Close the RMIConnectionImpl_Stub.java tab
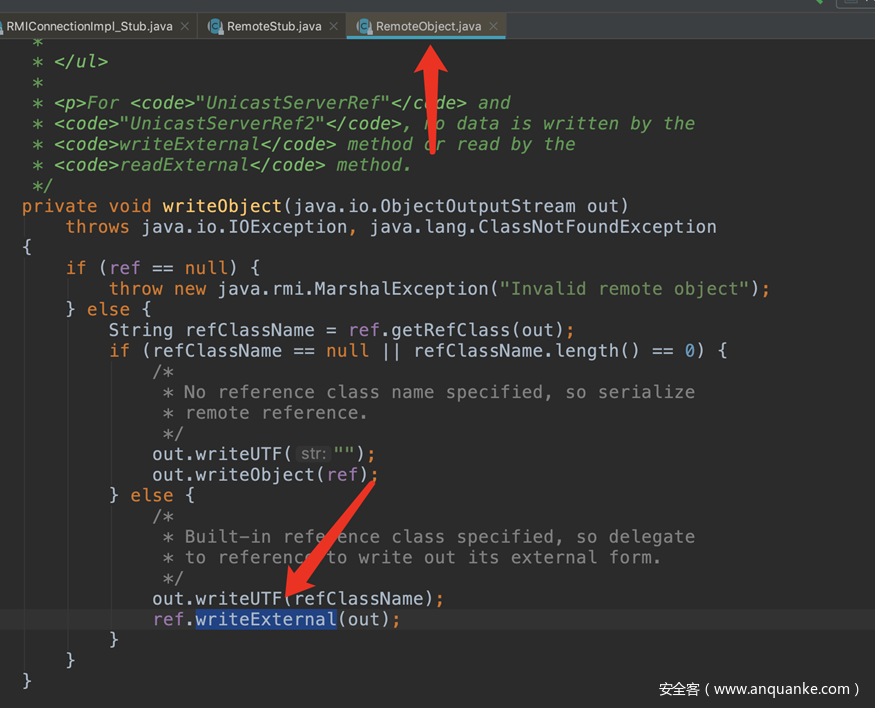Screen dimensions: 875x708 185,26
